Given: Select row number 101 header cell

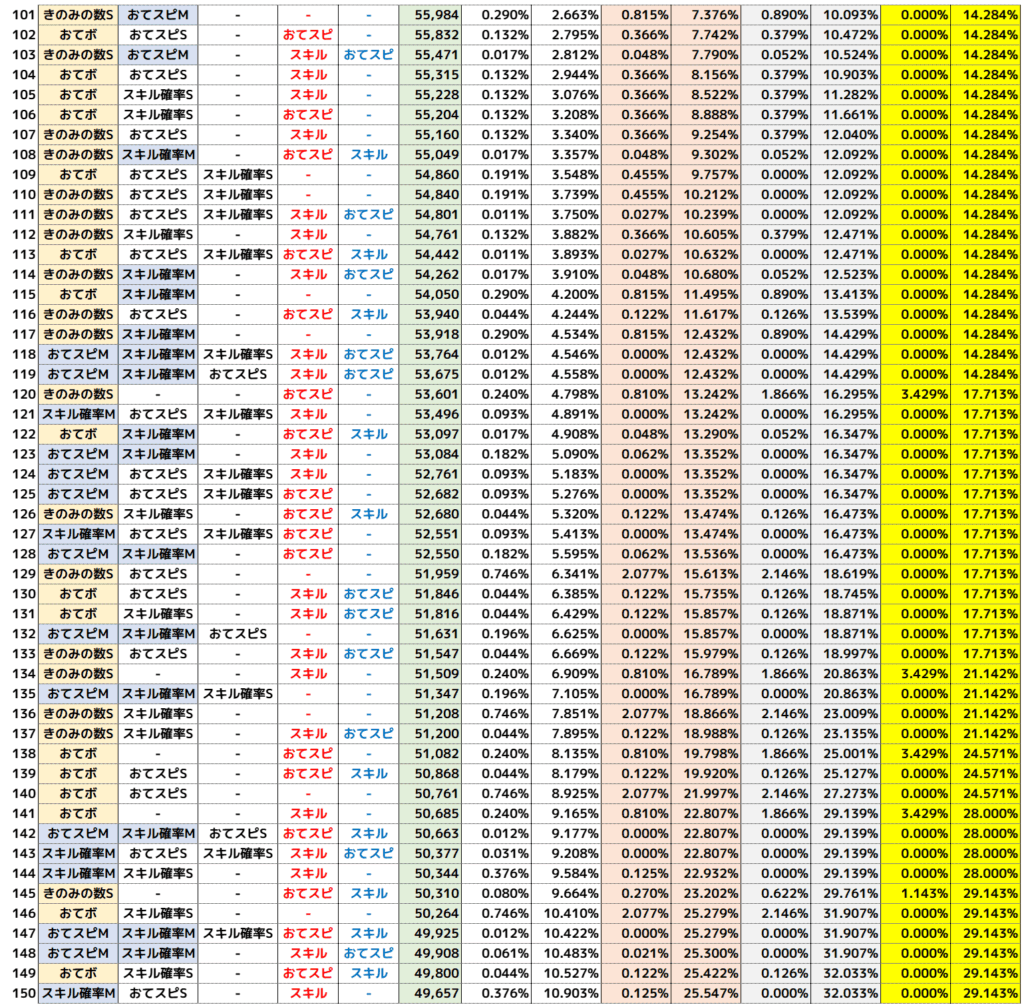Looking at the screenshot, I should (19, 15).
